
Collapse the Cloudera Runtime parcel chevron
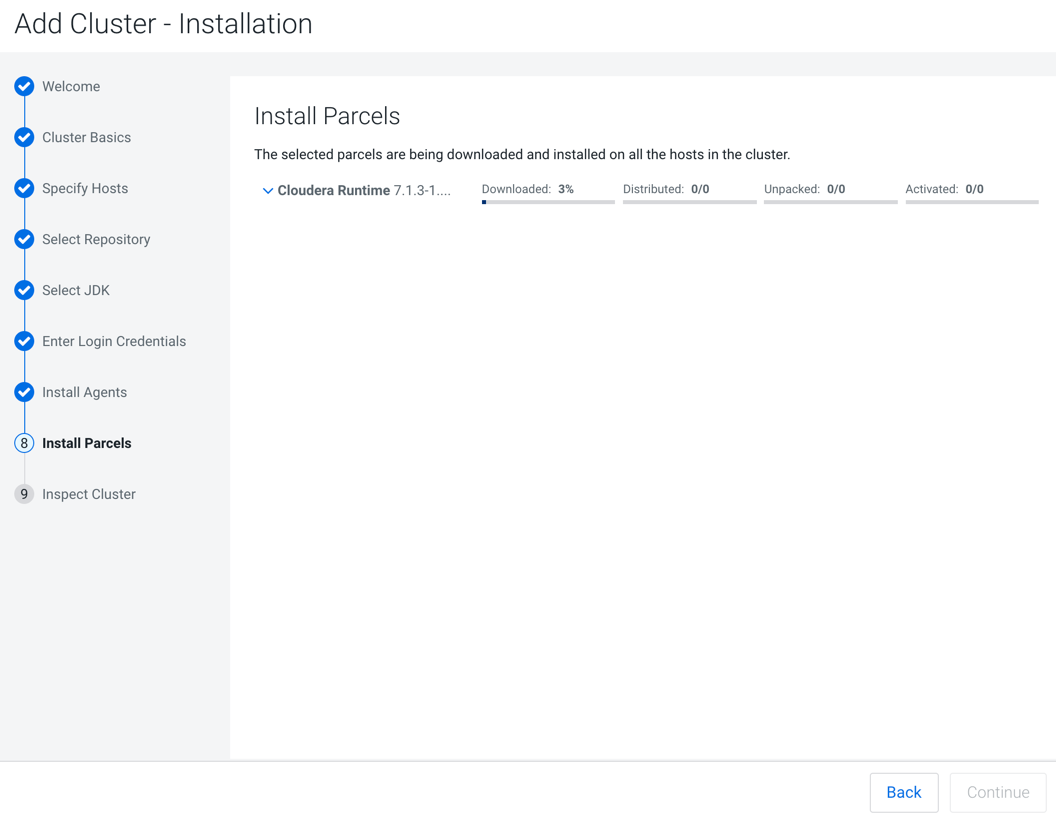point(267,190)
